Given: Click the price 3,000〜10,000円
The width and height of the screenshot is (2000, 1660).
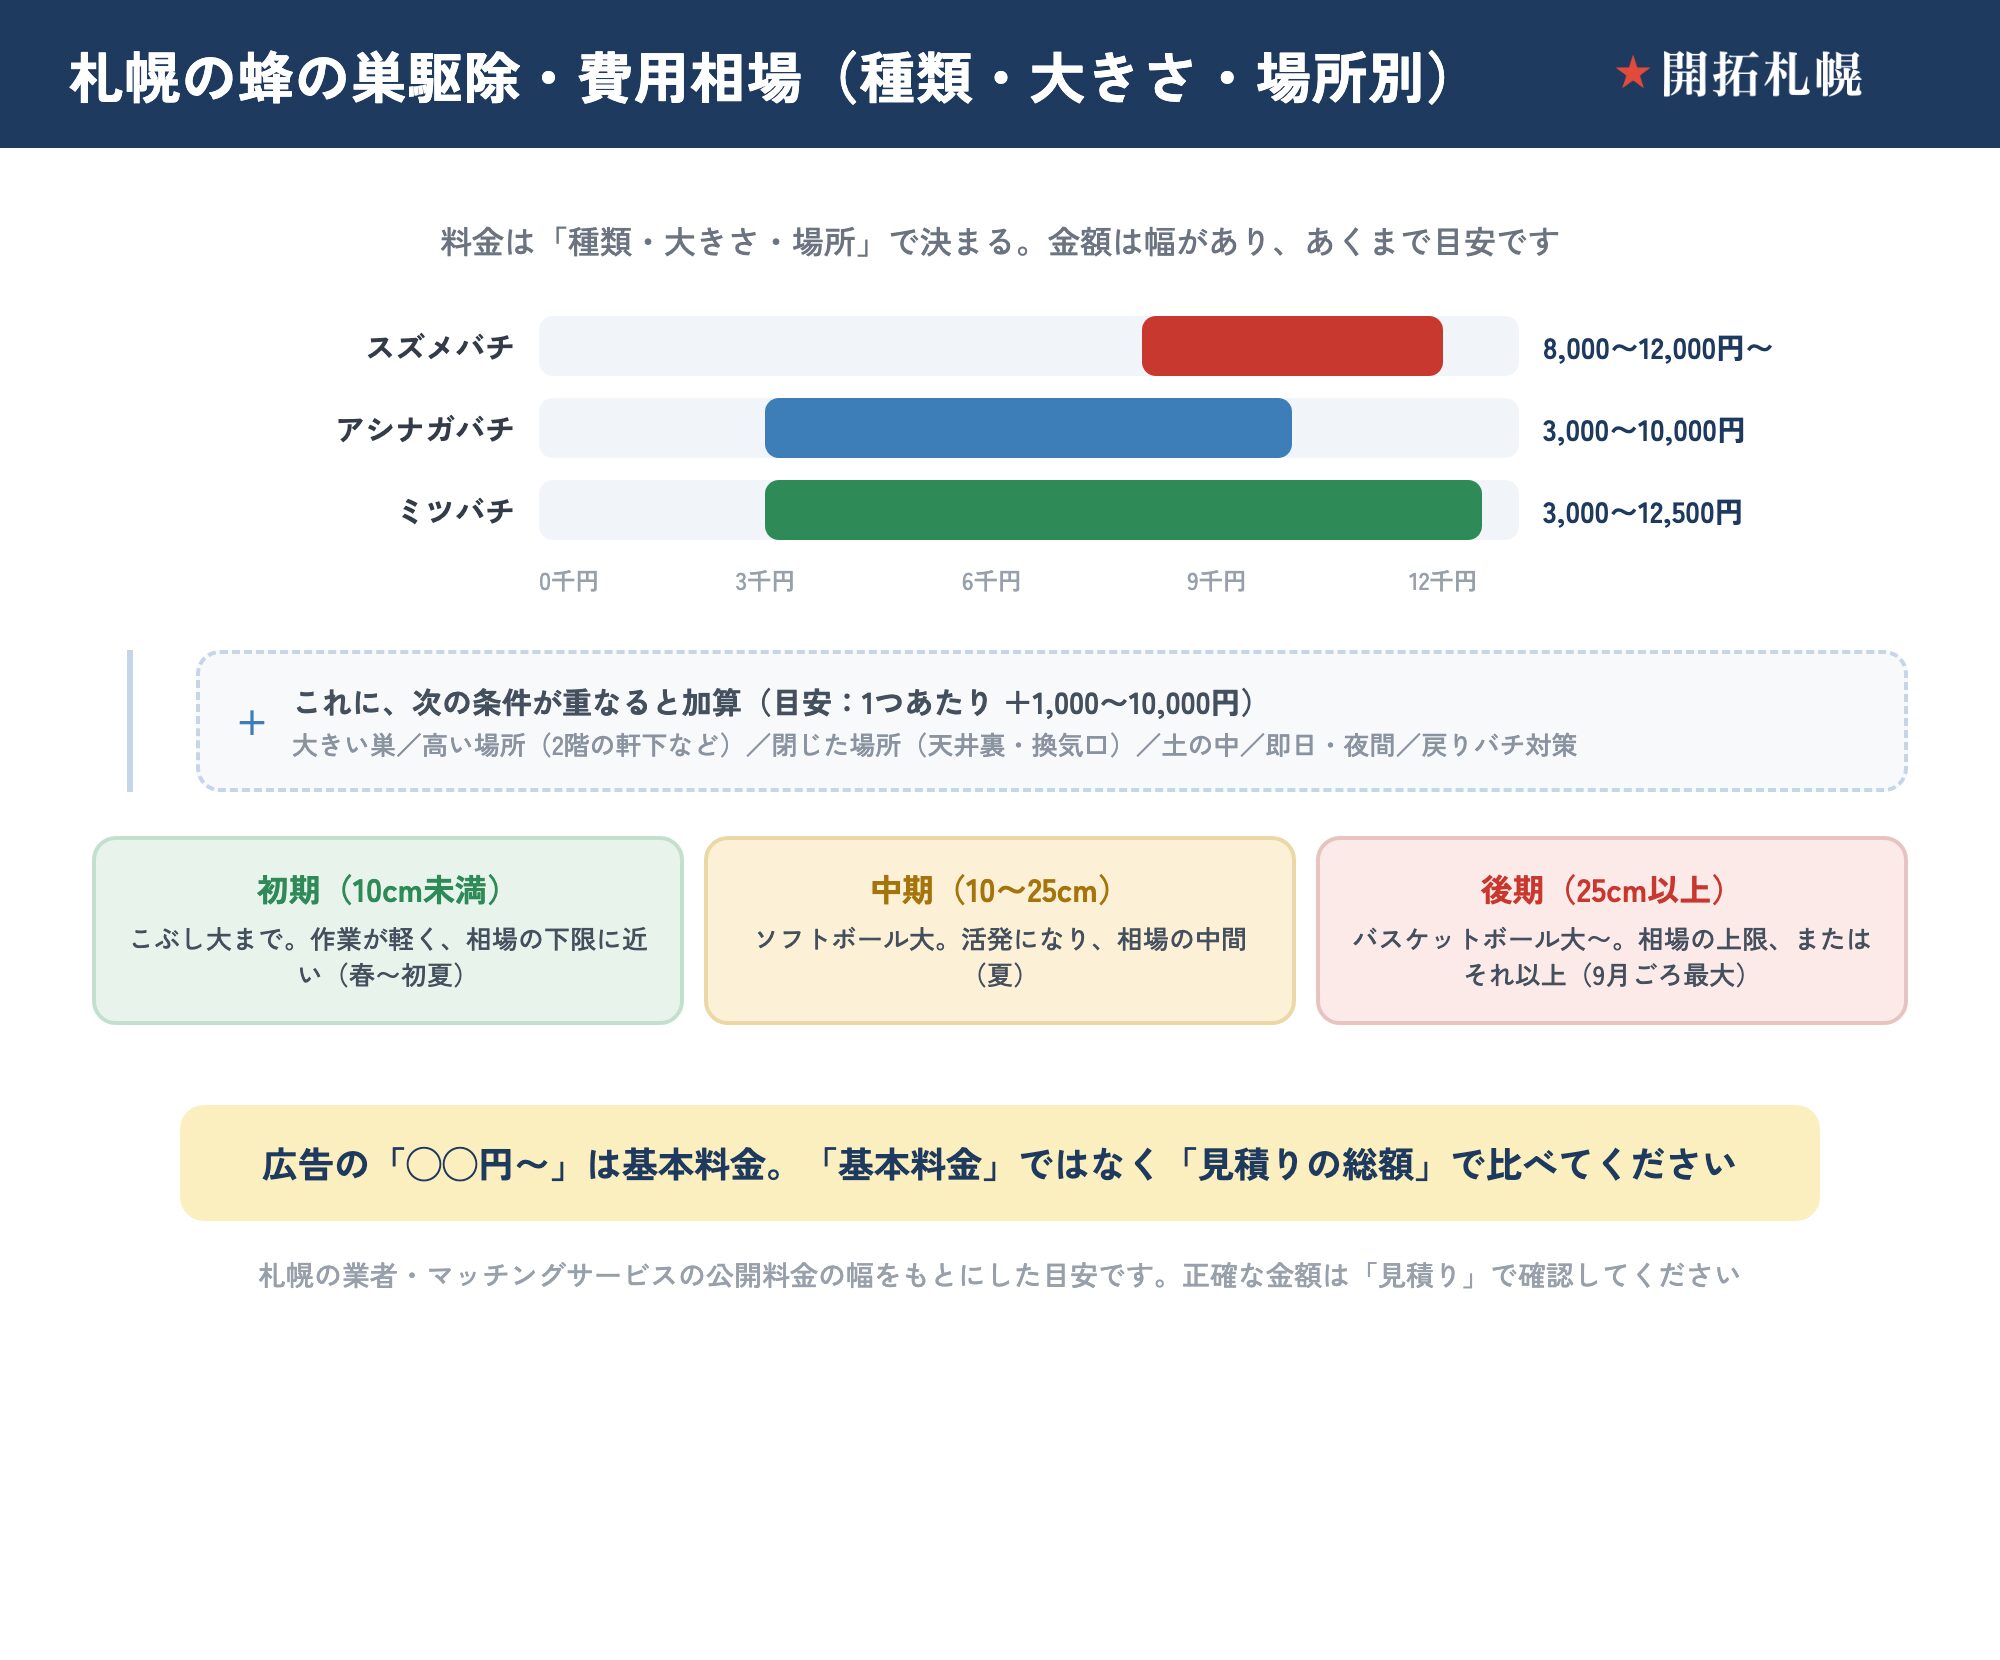Looking at the screenshot, I should pos(1643,431).
